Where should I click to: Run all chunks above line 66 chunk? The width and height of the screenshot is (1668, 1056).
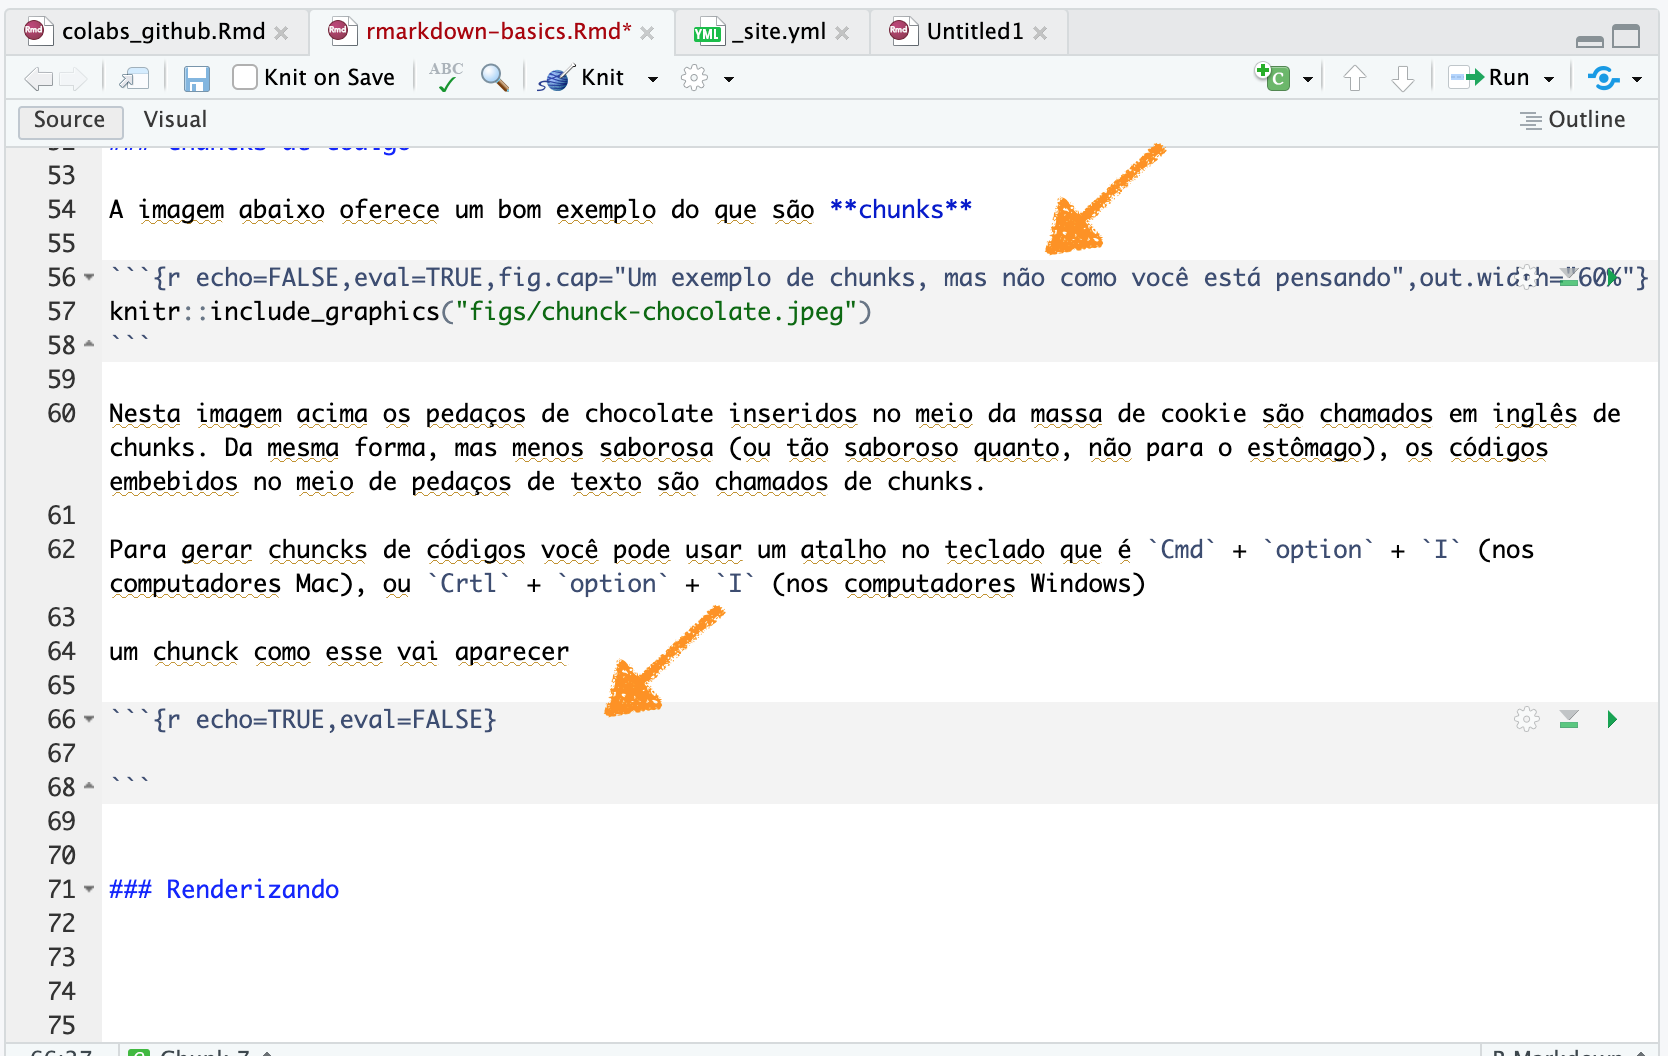(x=1569, y=719)
